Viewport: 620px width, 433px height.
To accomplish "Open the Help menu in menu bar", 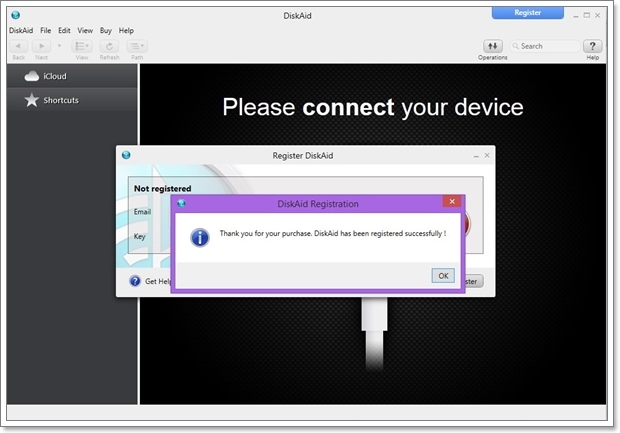I will click(x=126, y=30).
